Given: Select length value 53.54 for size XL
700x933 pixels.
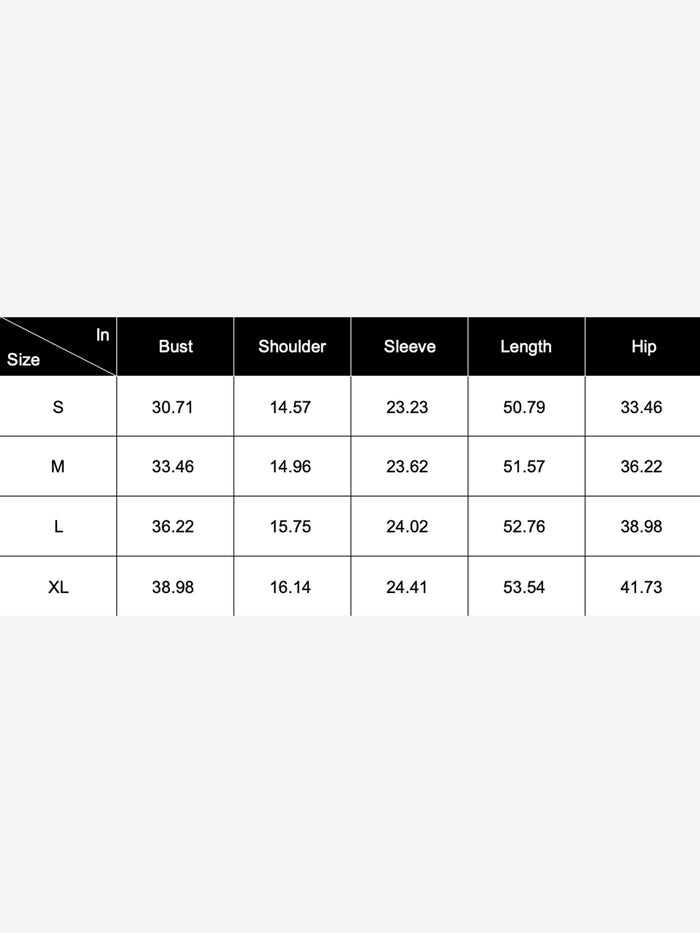Looking at the screenshot, I should (x=524, y=587).
